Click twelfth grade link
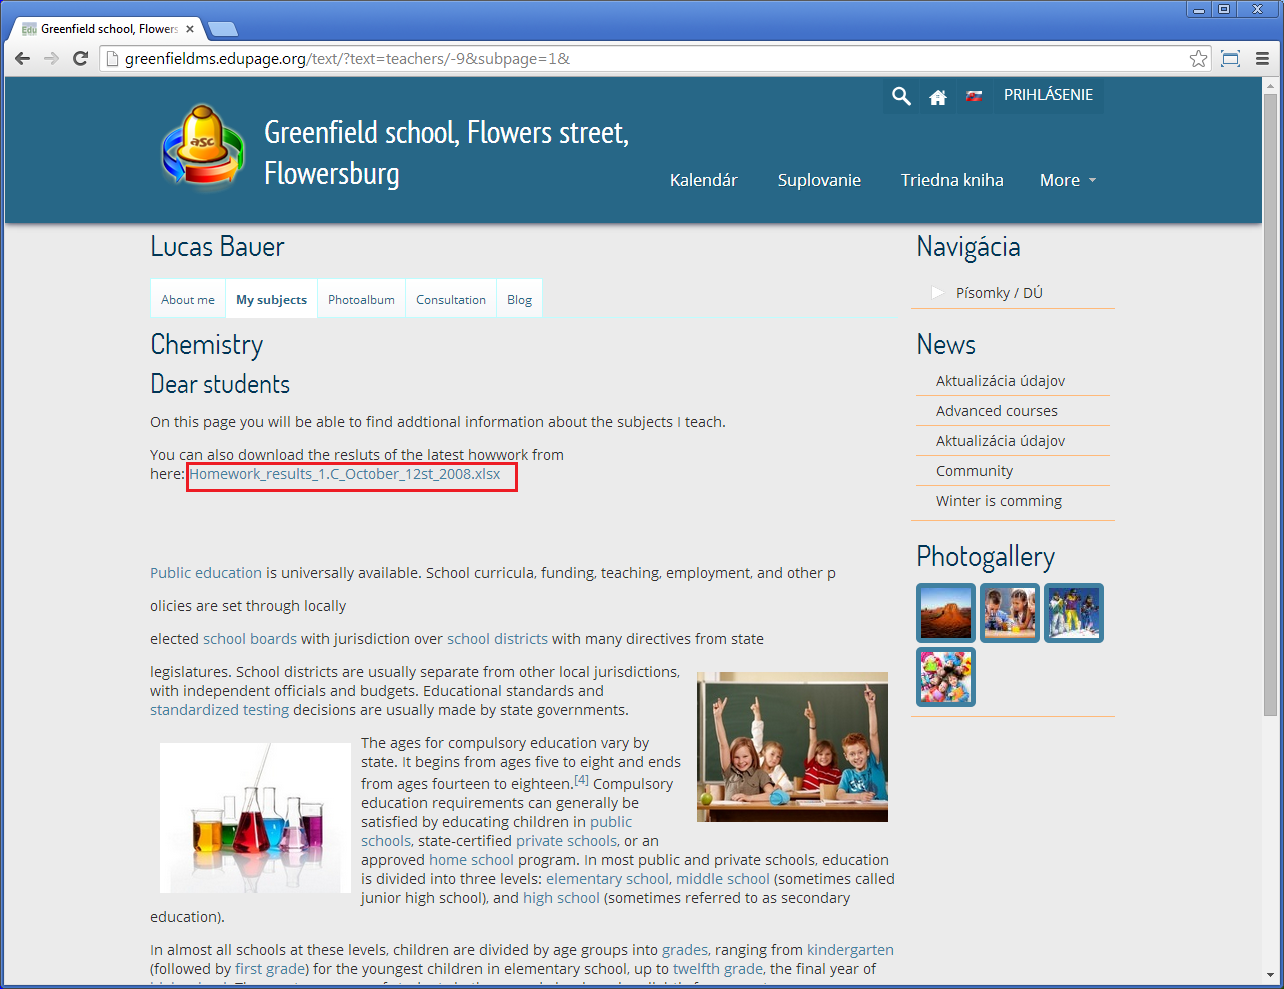This screenshot has height=989, width=1284. pyautogui.click(x=718, y=969)
